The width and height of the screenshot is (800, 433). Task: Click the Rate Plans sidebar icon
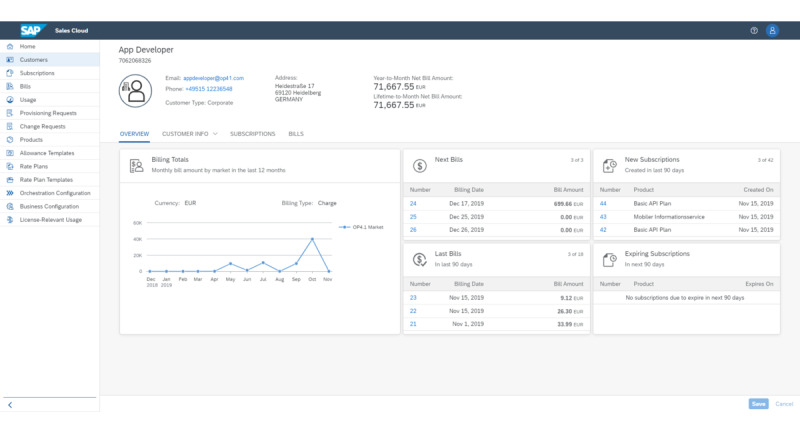10,166
